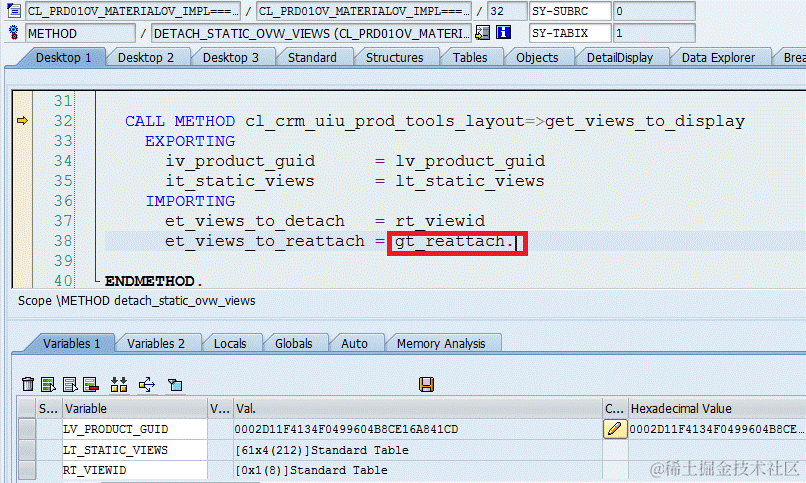
Task: Open the DetailDisplay tab
Action: pyautogui.click(x=619, y=58)
